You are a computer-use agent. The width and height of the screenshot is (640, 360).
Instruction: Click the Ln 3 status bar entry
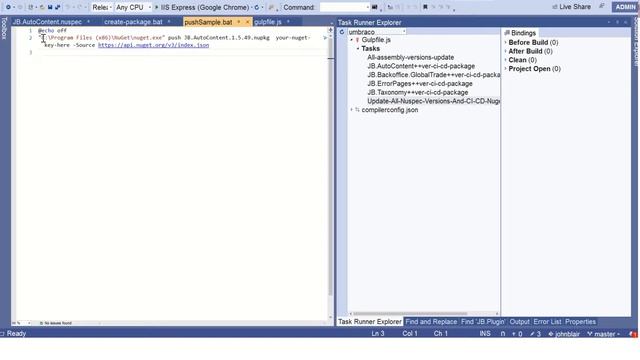point(378,334)
